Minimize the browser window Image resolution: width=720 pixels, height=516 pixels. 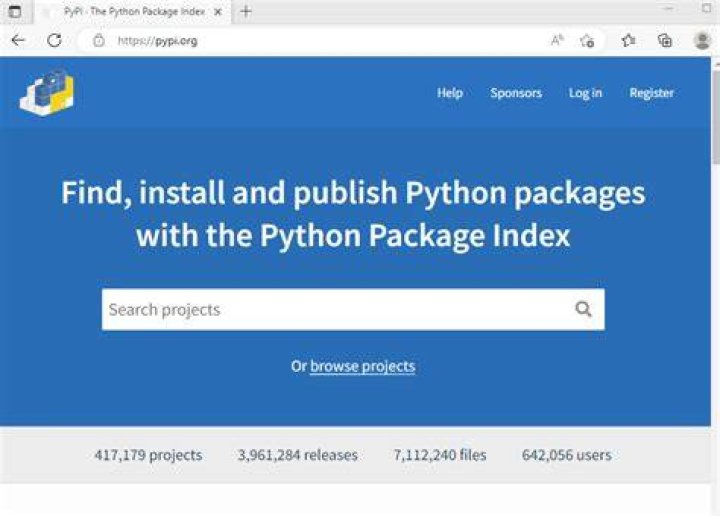(x=669, y=8)
